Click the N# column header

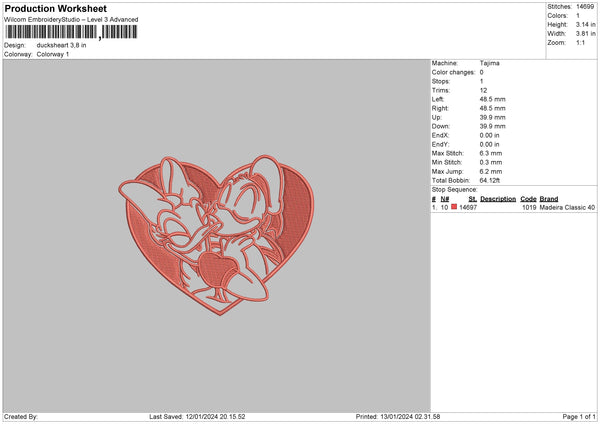[x=445, y=199]
